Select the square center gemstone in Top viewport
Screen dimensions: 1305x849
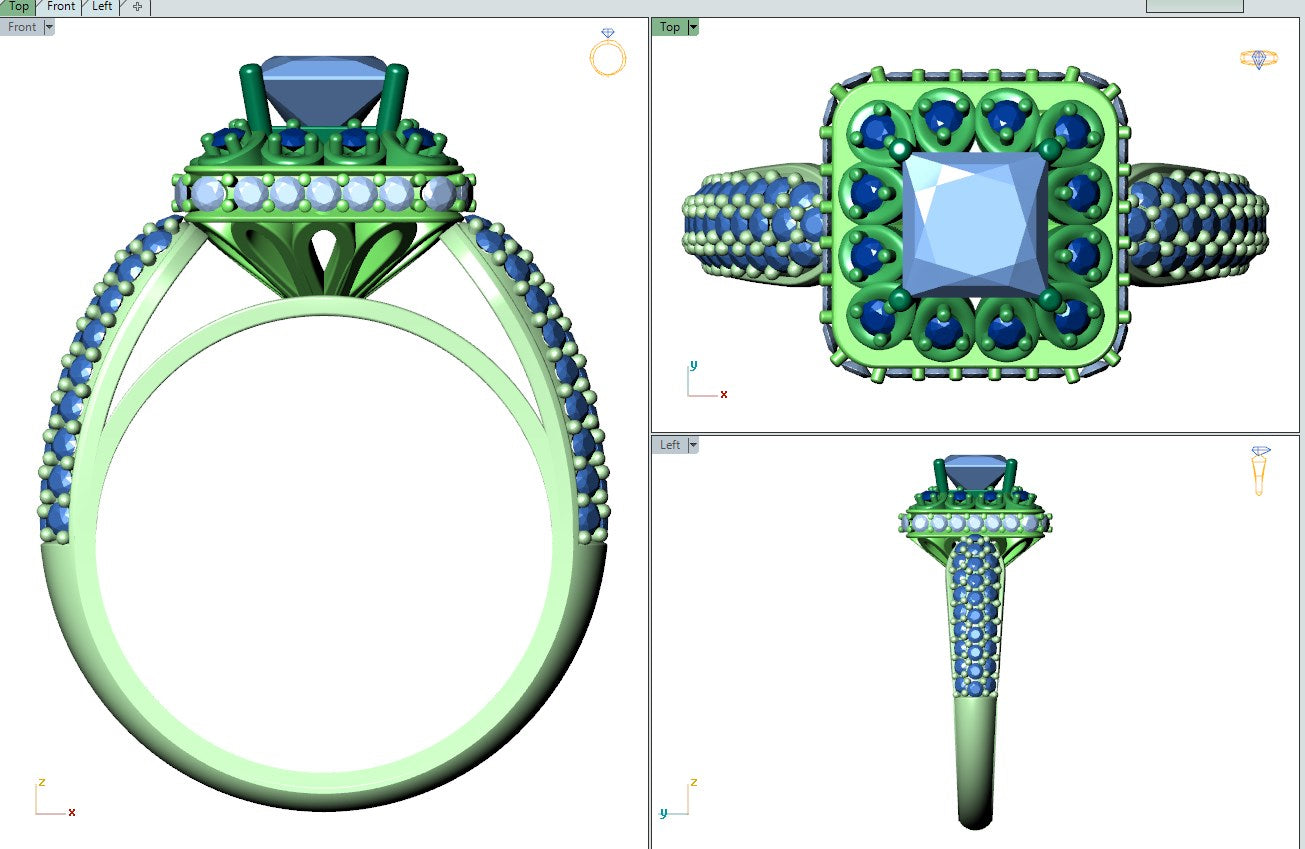tap(975, 225)
